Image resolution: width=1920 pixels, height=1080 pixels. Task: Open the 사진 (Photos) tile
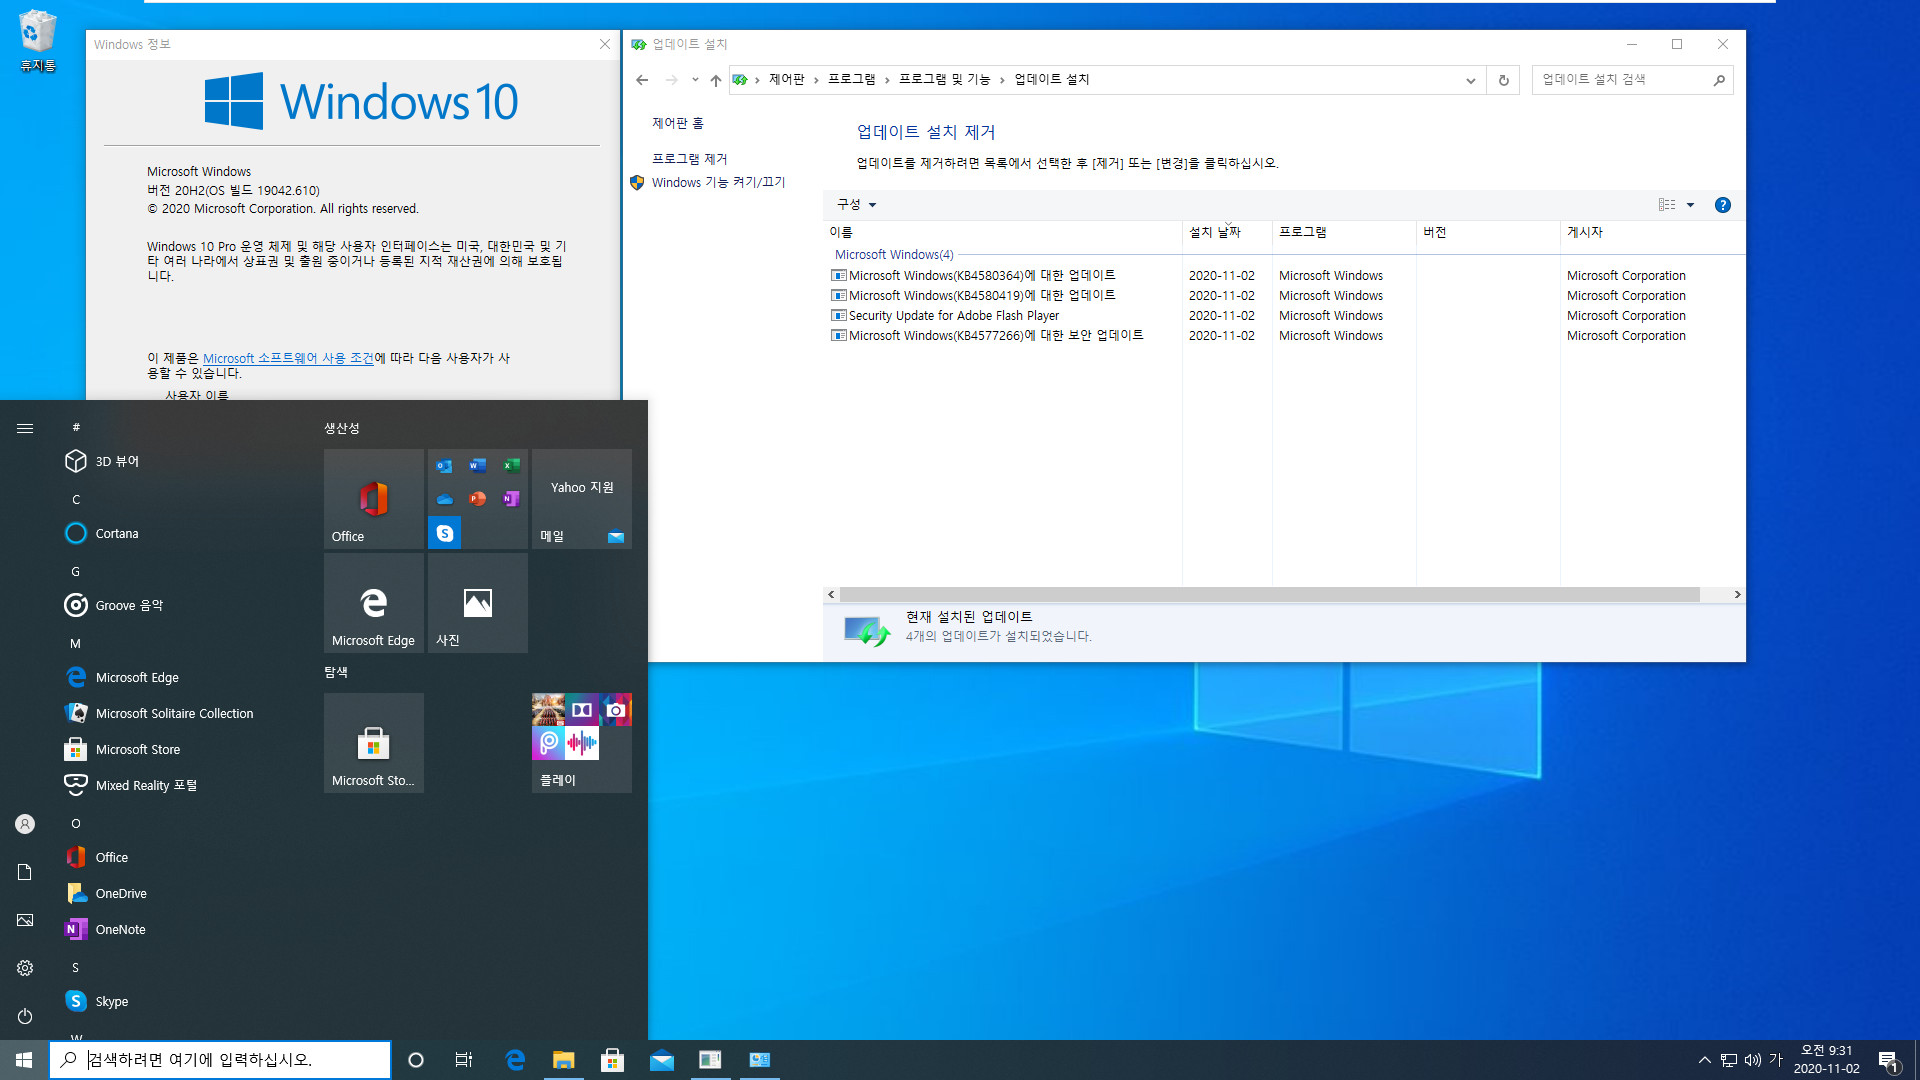point(478,603)
